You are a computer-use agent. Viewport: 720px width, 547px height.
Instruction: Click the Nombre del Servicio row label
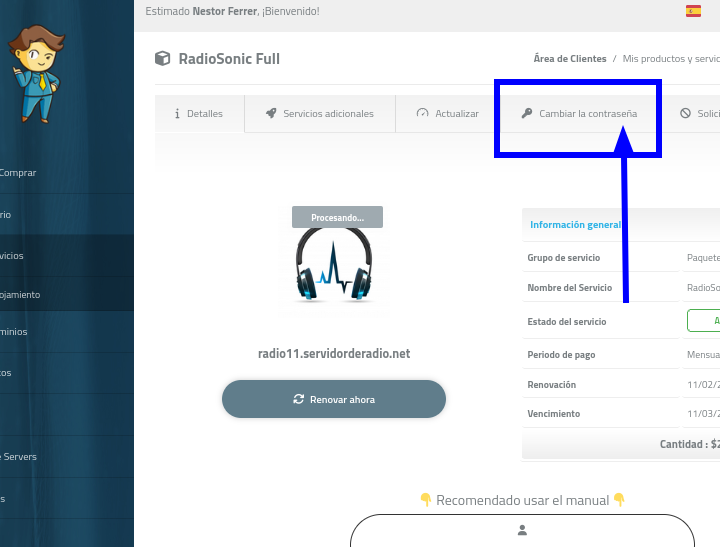(x=569, y=288)
